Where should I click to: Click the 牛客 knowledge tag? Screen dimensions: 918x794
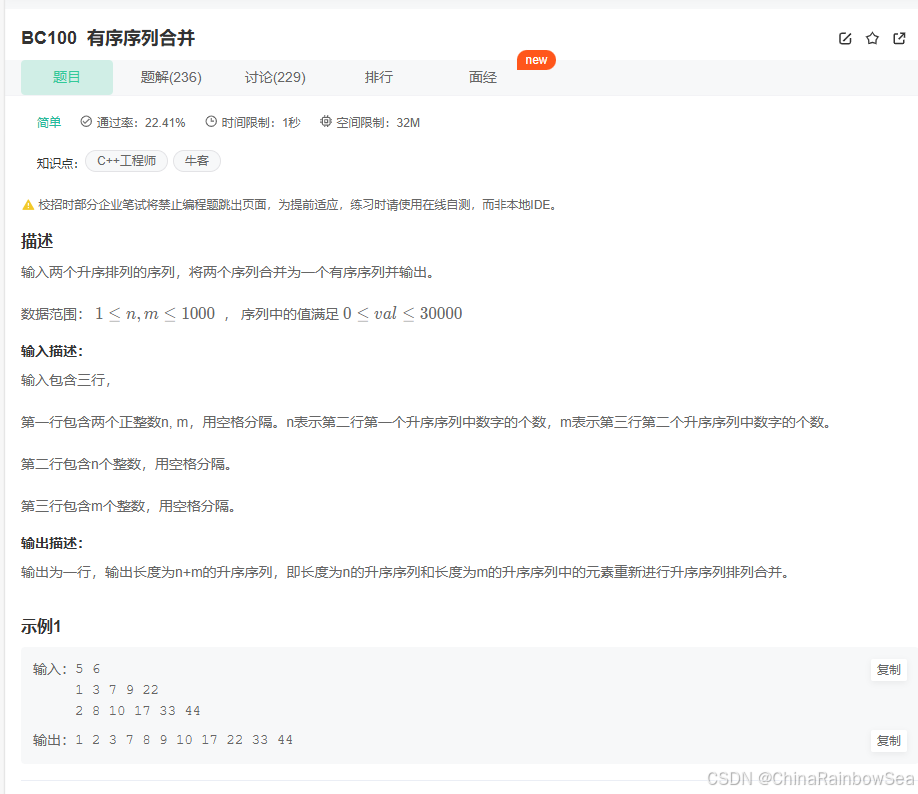click(197, 161)
